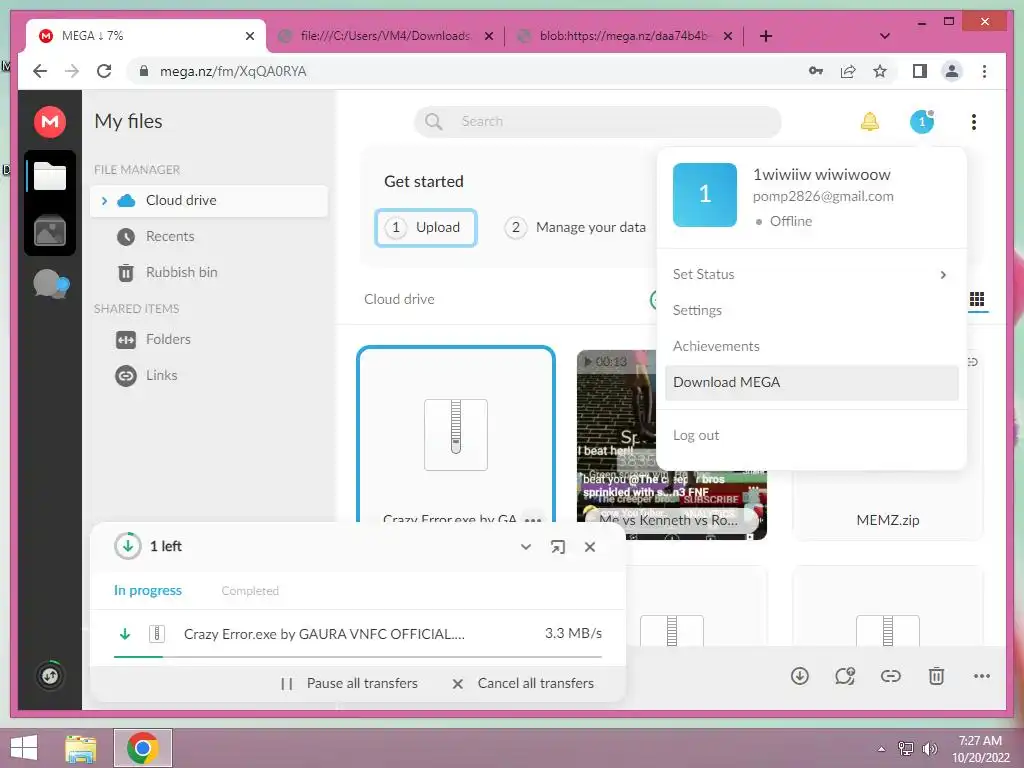Close the transfers widget

point(590,547)
